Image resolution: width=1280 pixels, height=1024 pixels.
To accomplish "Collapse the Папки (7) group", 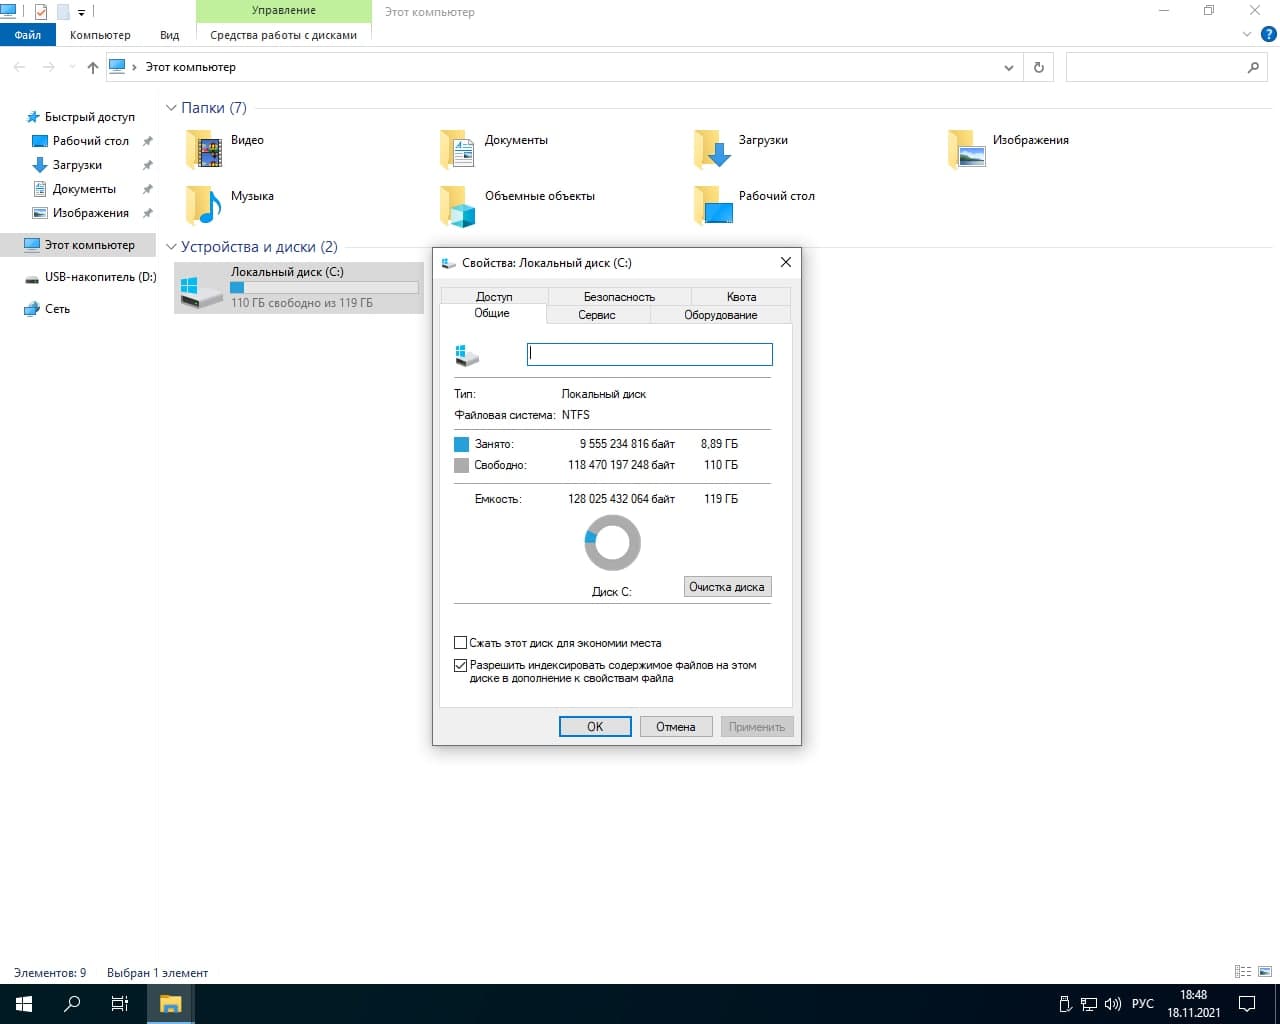I will pos(171,108).
